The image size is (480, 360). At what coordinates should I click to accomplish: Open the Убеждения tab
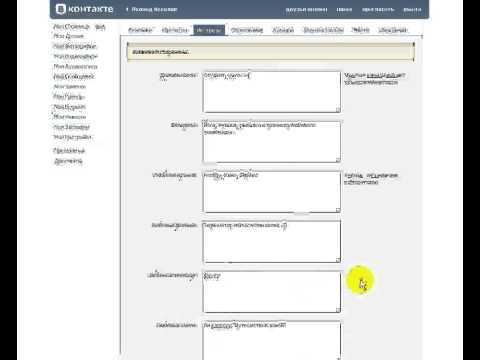coord(393,30)
